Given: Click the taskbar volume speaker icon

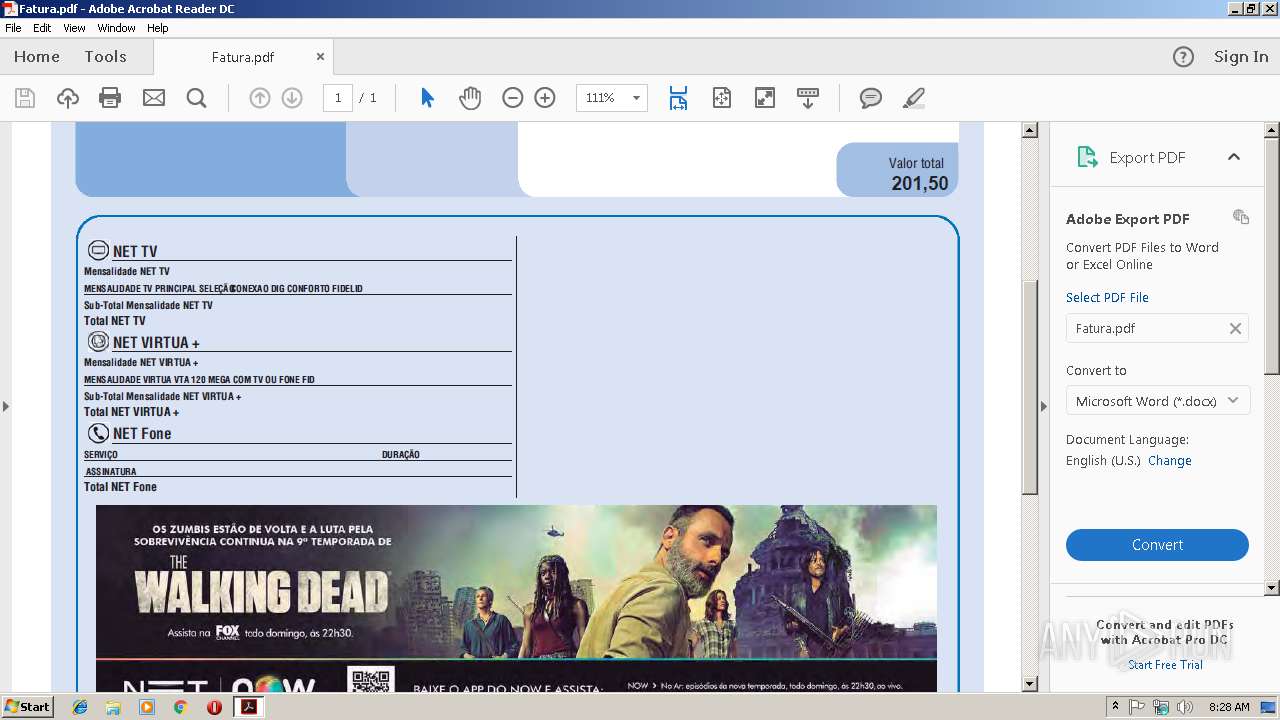Looking at the screenshot, I should point(1185,707).
